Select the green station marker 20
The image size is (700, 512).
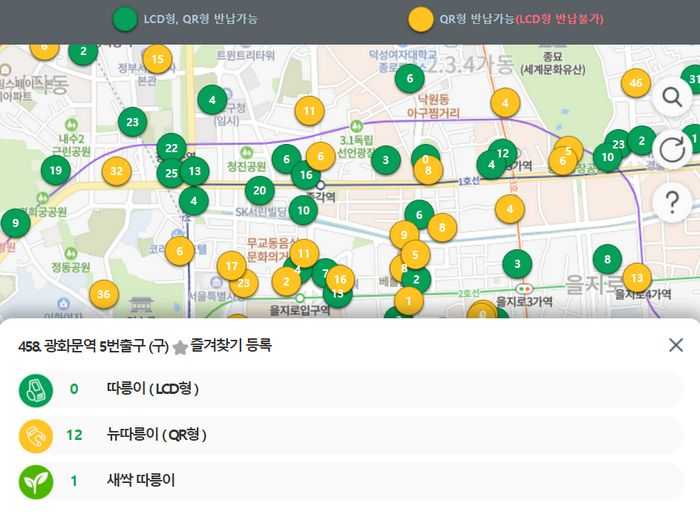pos(259,191)
